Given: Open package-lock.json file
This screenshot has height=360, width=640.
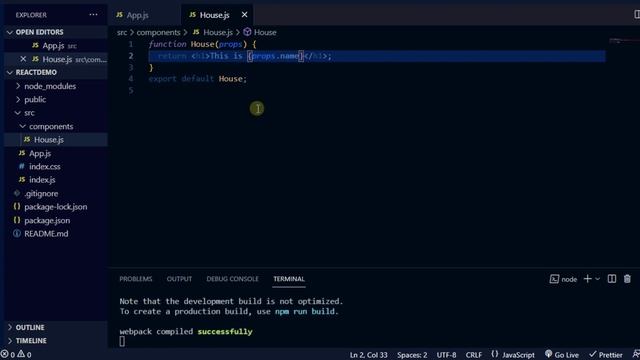Looking at the screenshot, I should (x=56, y=207).
